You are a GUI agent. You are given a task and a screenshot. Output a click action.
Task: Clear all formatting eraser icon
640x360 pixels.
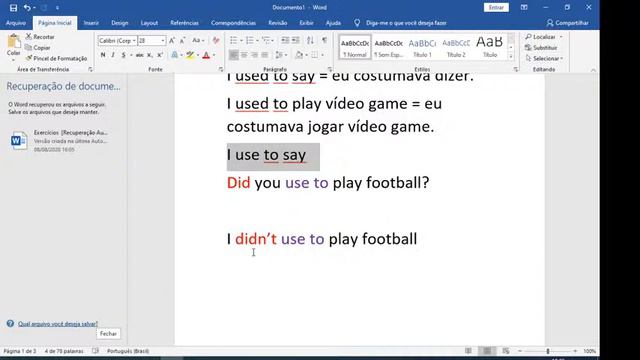click(216, 40)
